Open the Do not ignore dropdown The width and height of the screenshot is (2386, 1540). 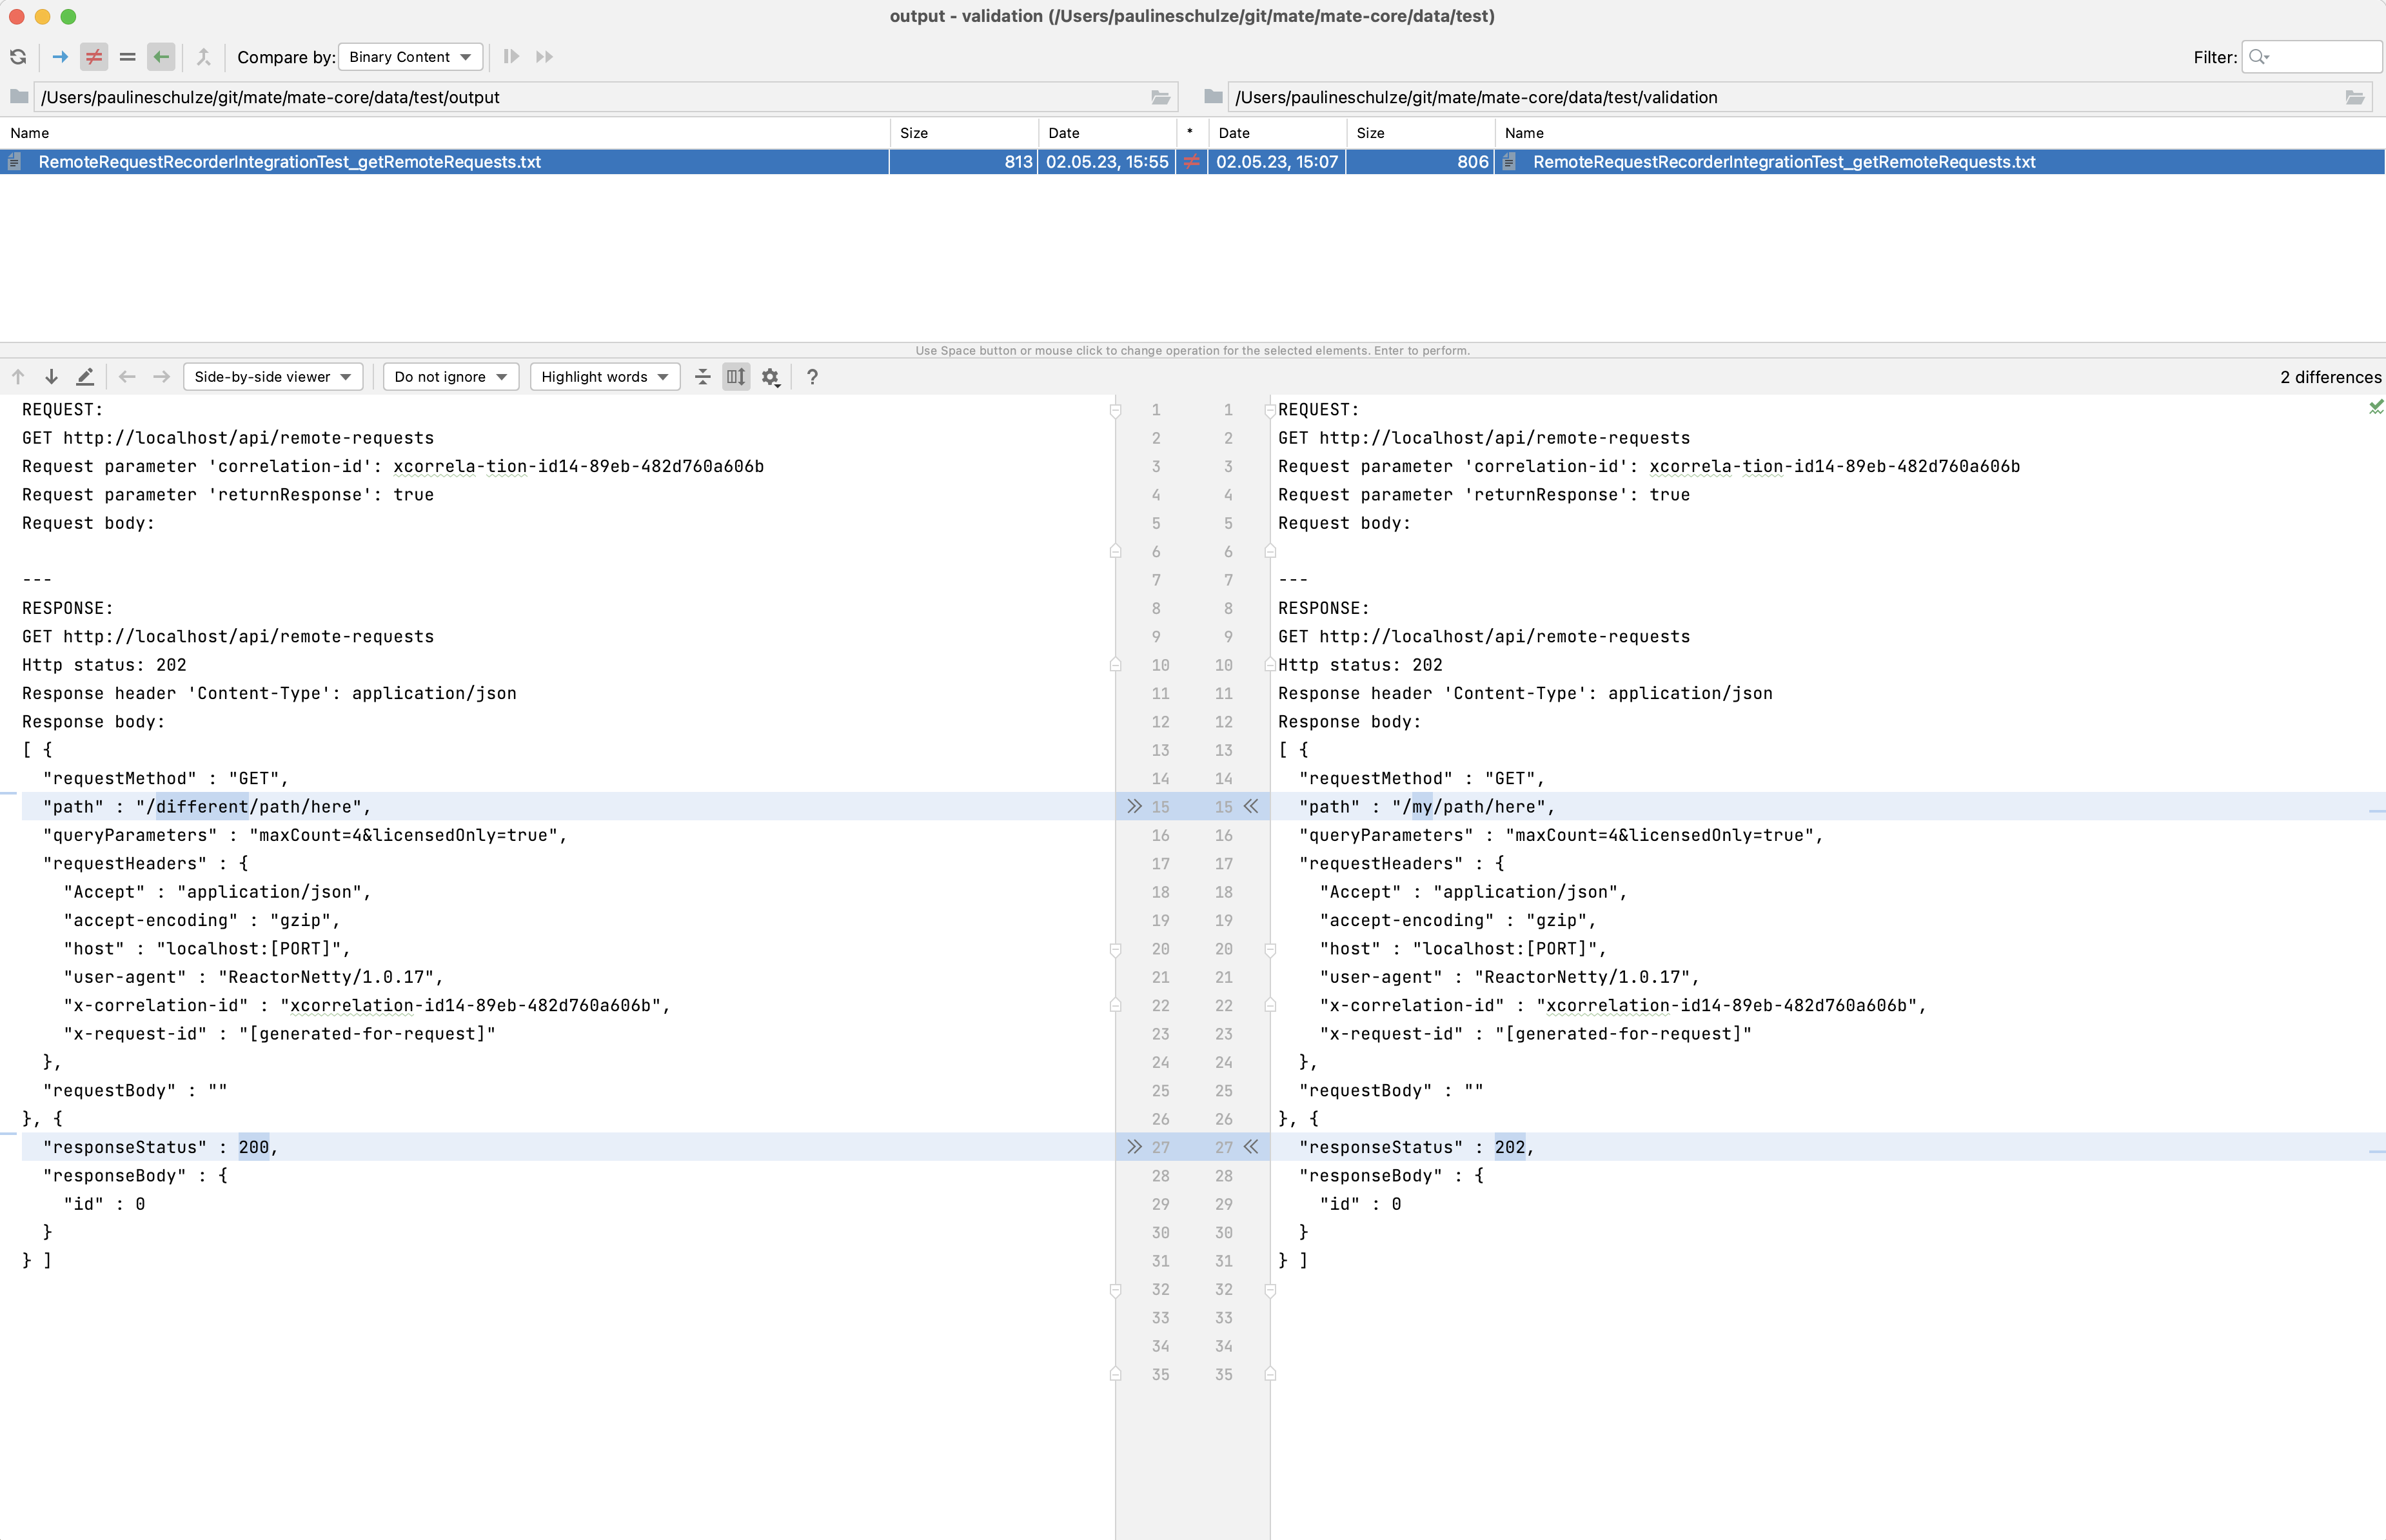point(450,377)
